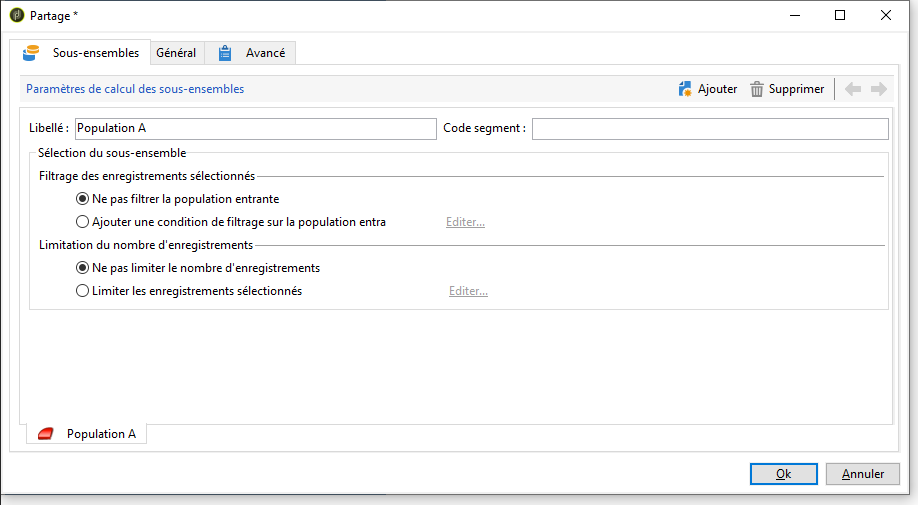This screenshot has height=505, width=918.
Task: Switch to the Général tab
Action: point(176,53)
